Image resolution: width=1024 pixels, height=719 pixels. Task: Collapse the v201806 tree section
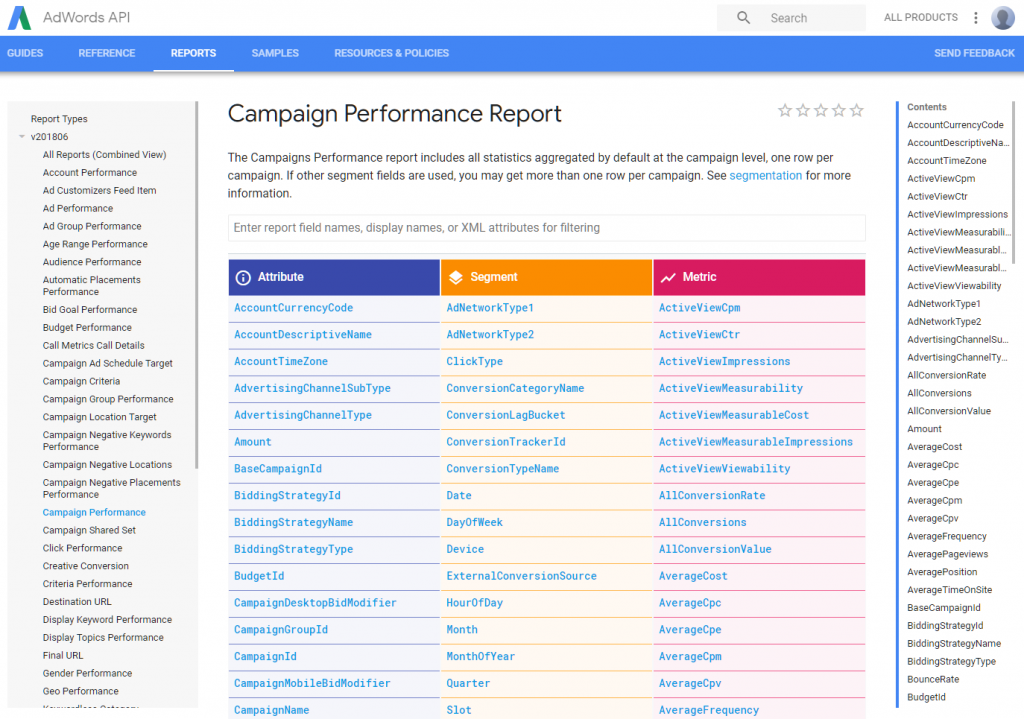(22, 136)
